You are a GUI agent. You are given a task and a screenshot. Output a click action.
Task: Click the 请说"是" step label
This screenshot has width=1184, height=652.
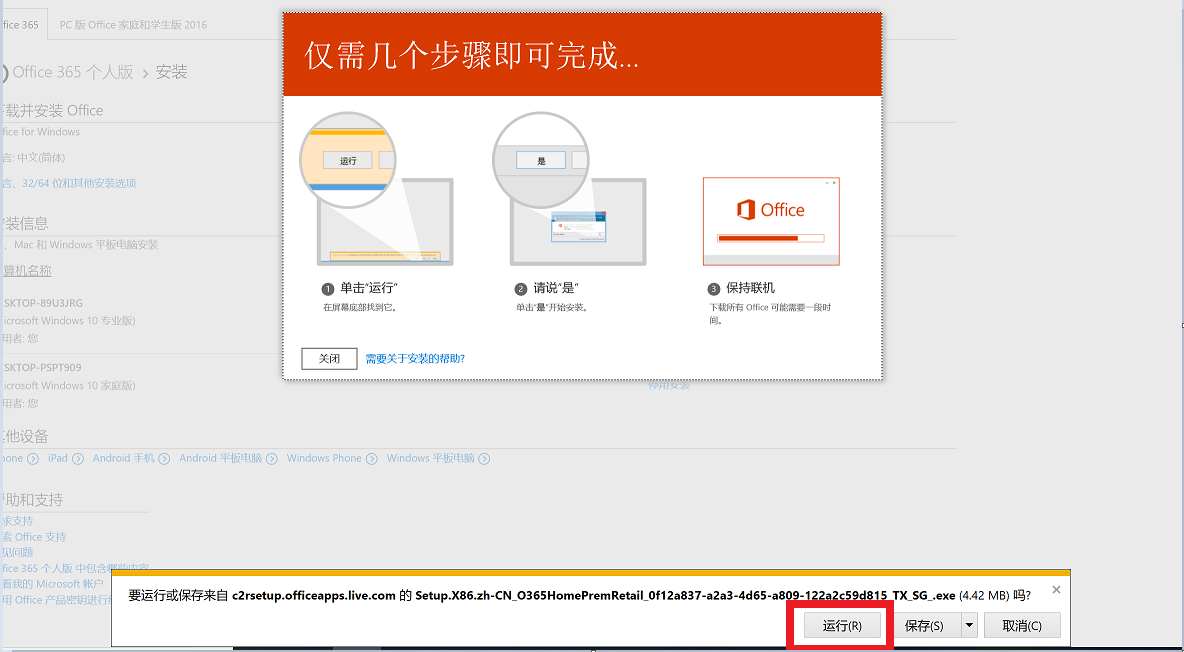(x=555, y=288)
